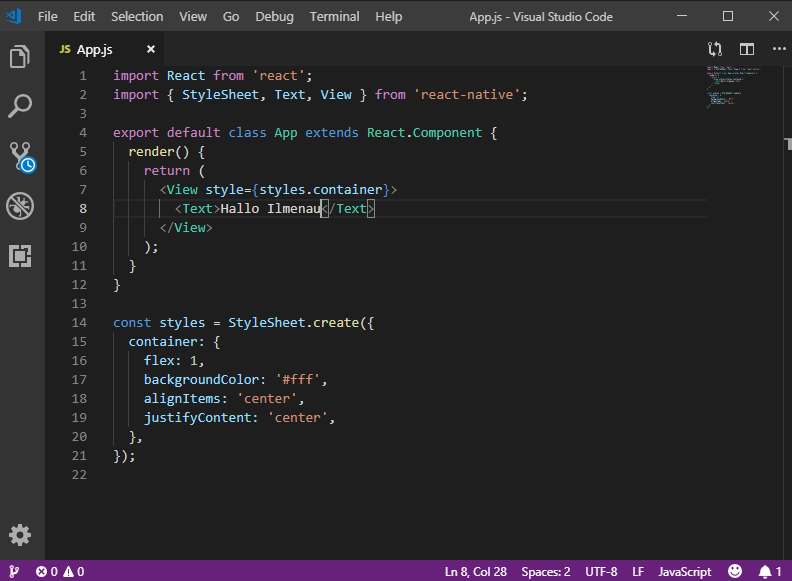This screenshot has height=581, width=792.
Task: Open the Debug view icon
Action: pyautogui.click(x=20, y=206)
